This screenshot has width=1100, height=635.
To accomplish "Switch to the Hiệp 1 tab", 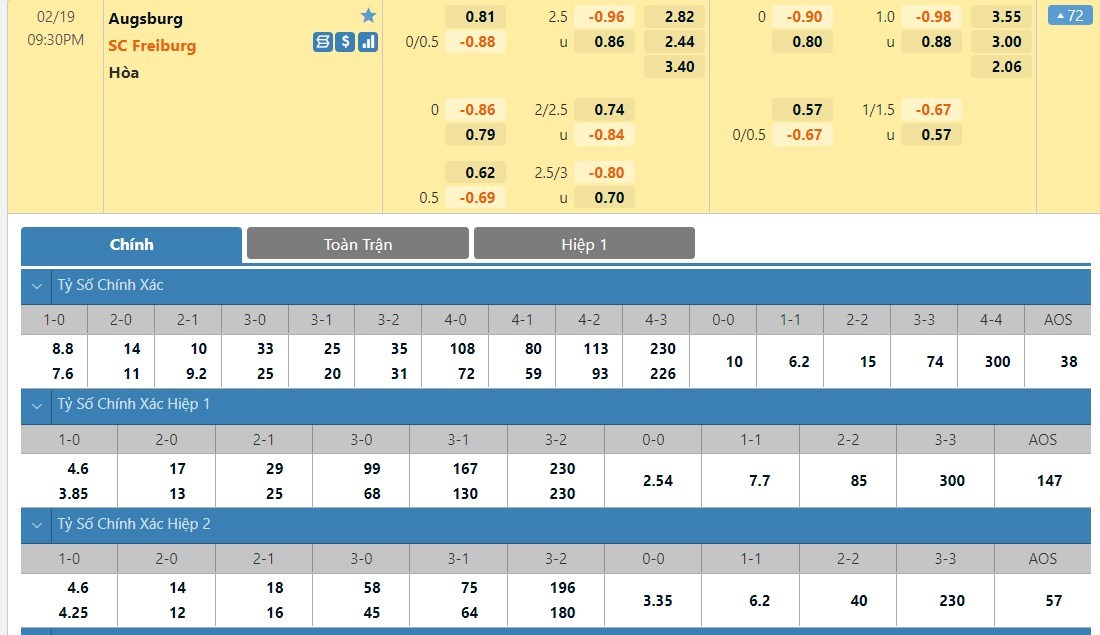I will tap(584, 244).
